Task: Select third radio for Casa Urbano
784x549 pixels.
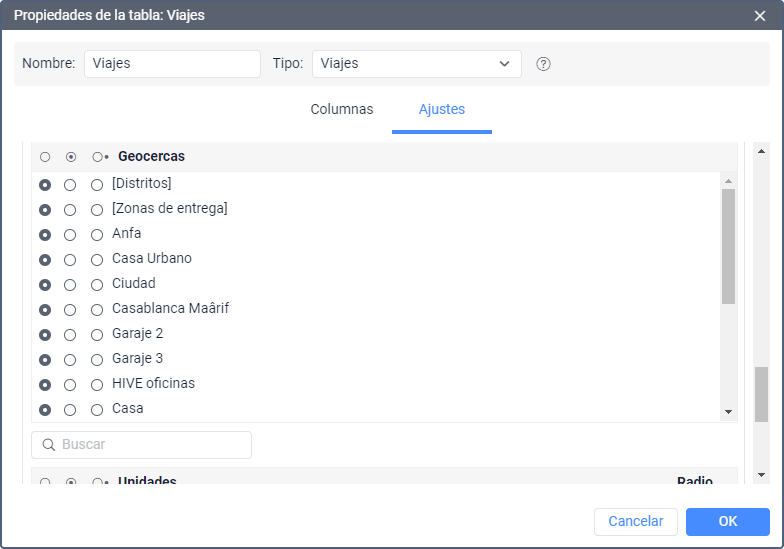Action: pyautogui.click(x=97, y=260)
